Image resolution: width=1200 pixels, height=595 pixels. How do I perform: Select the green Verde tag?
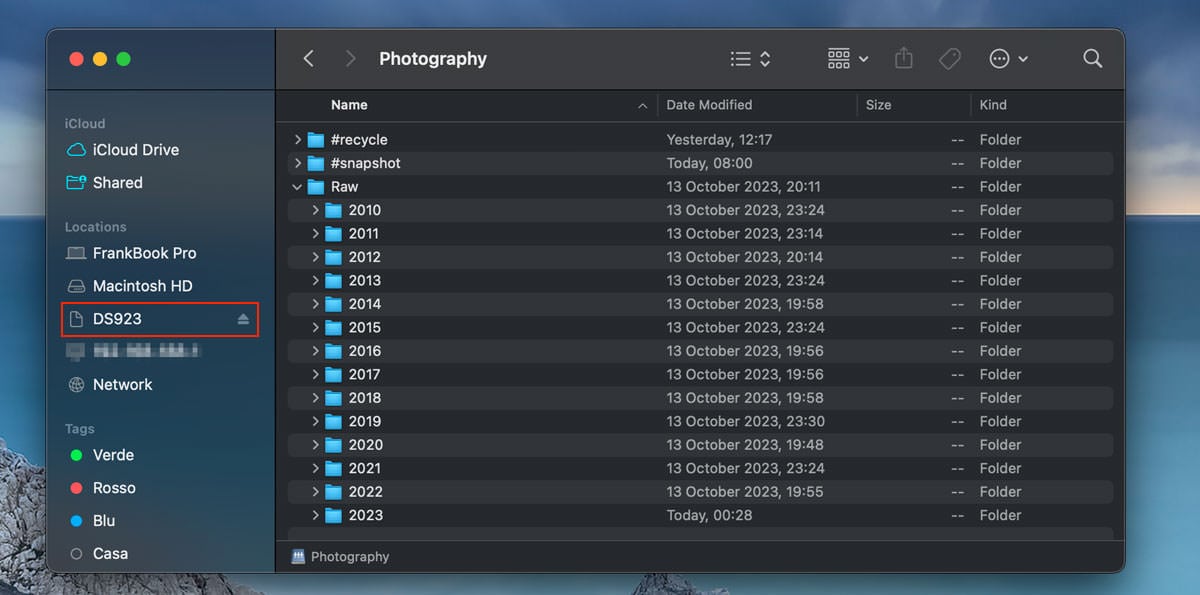112,455
